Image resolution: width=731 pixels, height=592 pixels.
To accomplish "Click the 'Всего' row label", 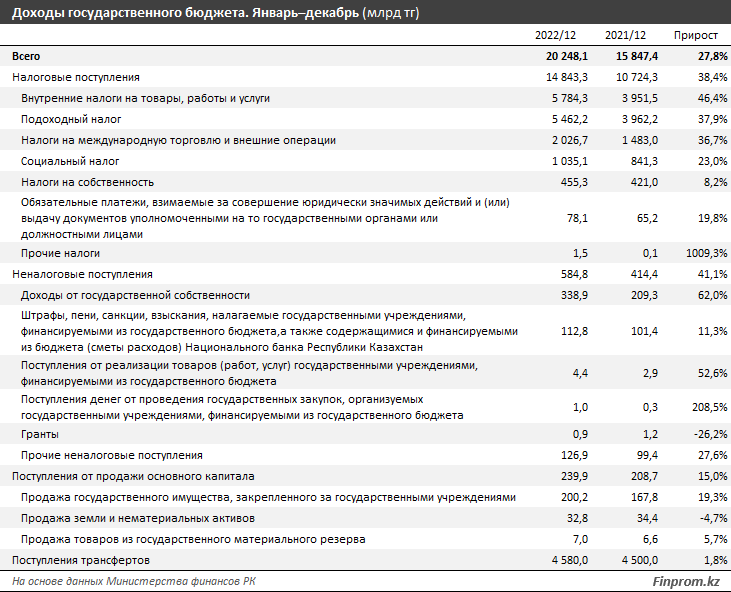I will (26, 56).
